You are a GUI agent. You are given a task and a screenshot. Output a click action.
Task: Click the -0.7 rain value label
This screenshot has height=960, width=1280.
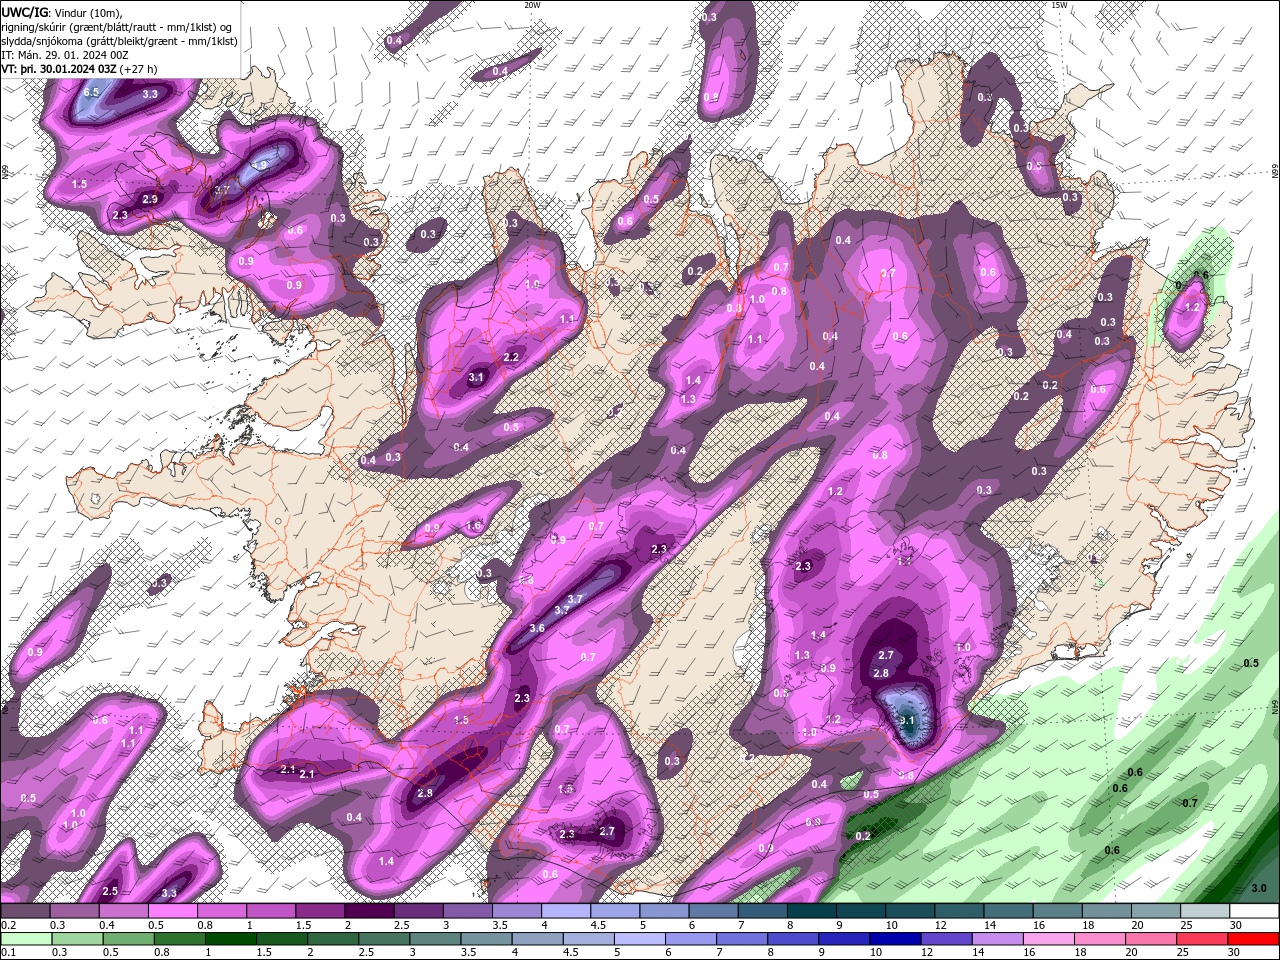(1188, 803)
